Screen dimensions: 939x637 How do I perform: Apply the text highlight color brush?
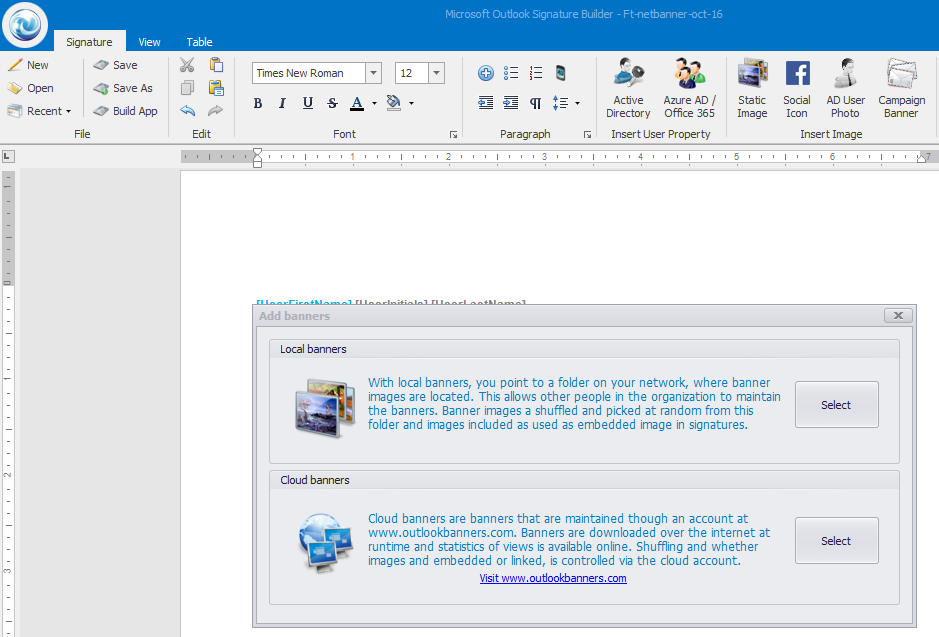[393, 103]
